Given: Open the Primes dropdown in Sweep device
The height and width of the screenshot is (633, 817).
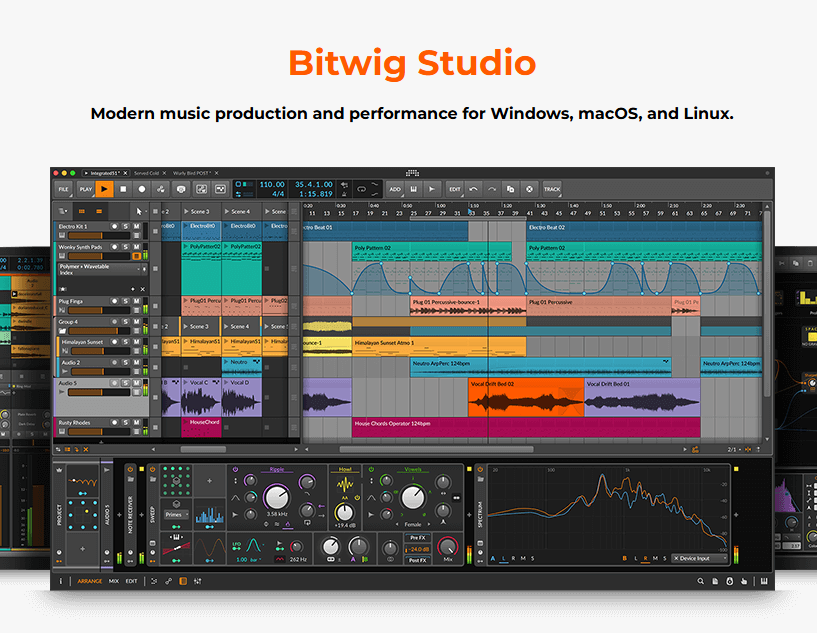Looking at the screenshot, I should point(176,514).
